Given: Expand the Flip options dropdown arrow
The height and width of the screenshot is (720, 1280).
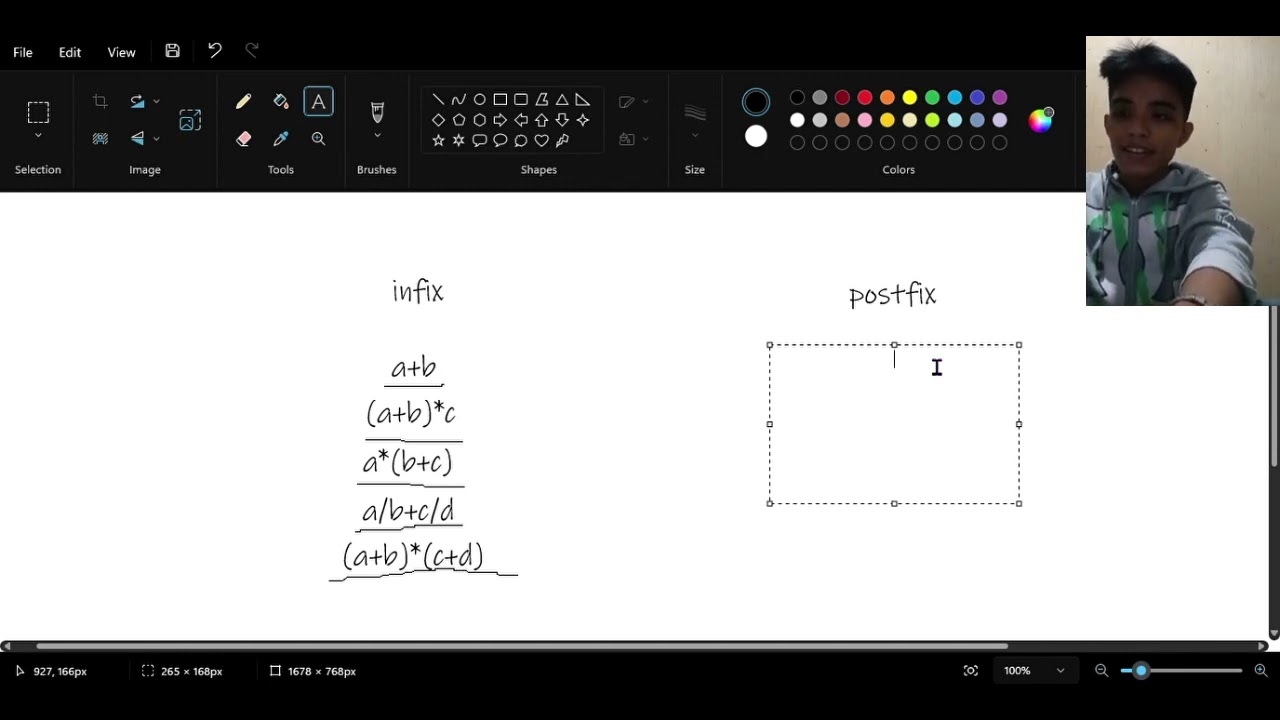Looking at the screenshot, I should [x=156, y=138].
